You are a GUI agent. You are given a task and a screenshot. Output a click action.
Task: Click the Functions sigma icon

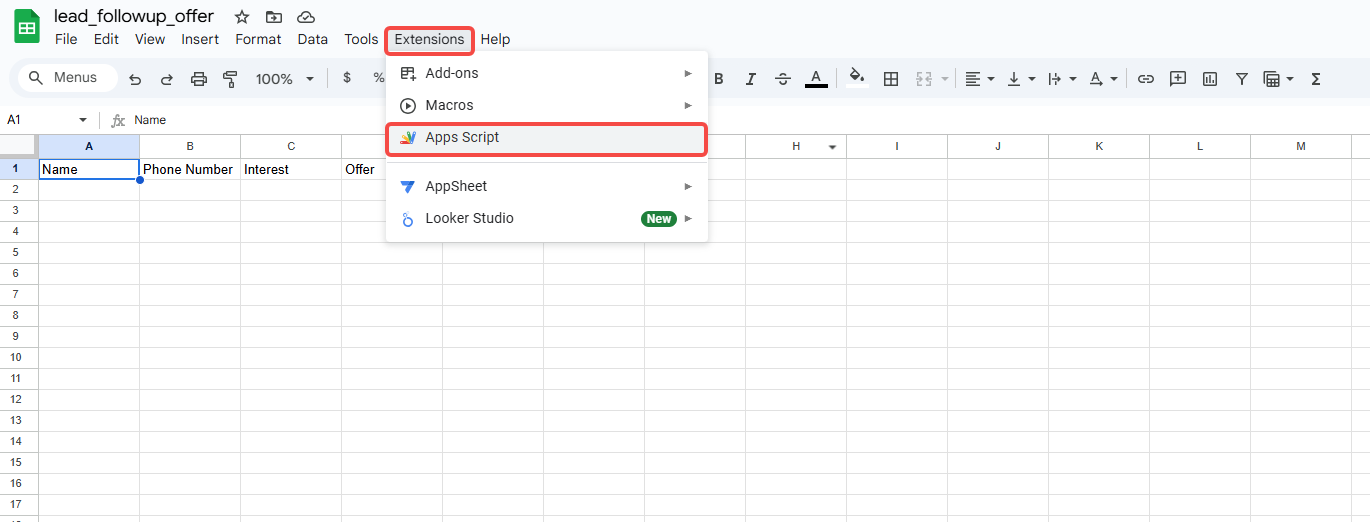point(1316,78)
